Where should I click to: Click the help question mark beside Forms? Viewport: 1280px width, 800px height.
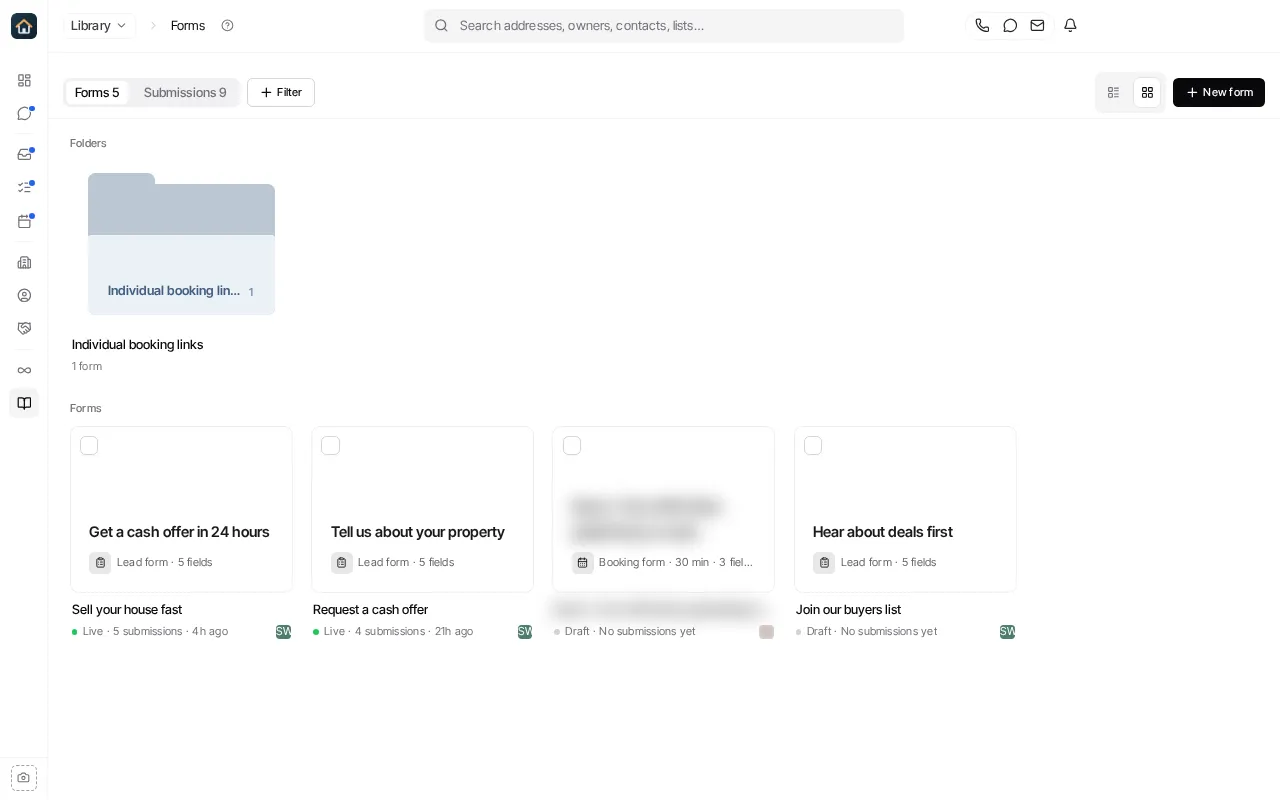pyautogui.click(x=227, y=25)
